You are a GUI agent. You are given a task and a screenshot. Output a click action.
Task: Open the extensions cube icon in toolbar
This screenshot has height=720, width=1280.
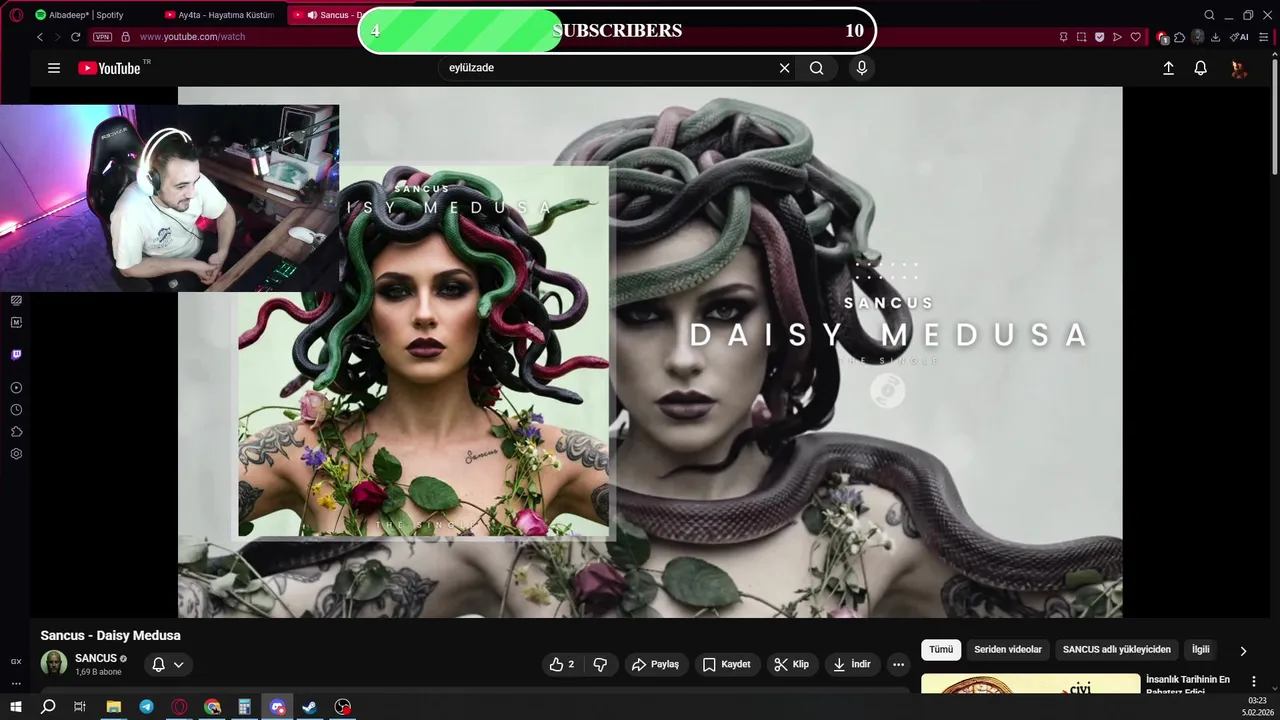1180,37
